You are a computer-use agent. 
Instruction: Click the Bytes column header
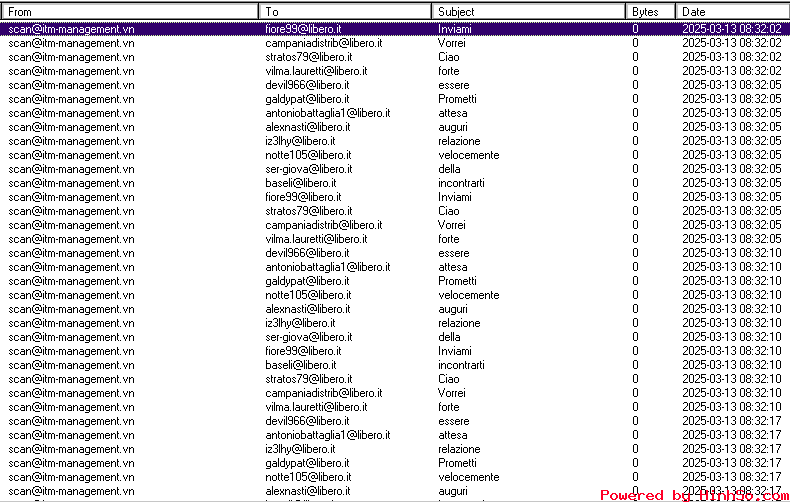(x=650, y=12)
